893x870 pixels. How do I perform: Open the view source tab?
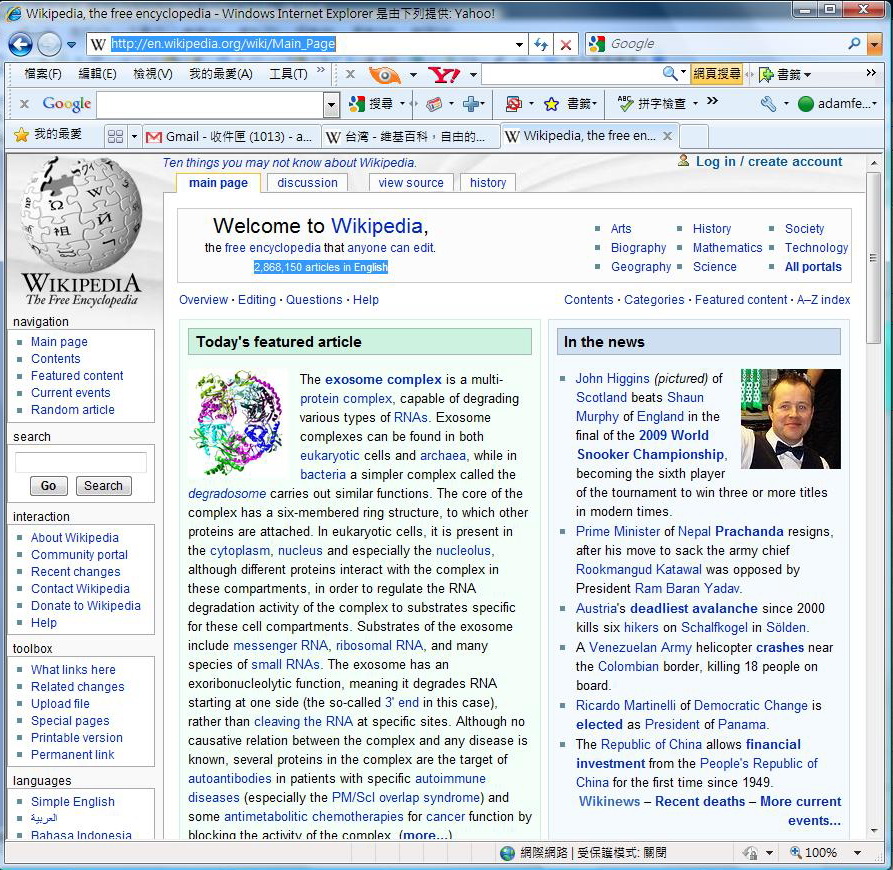pos(411,183)
